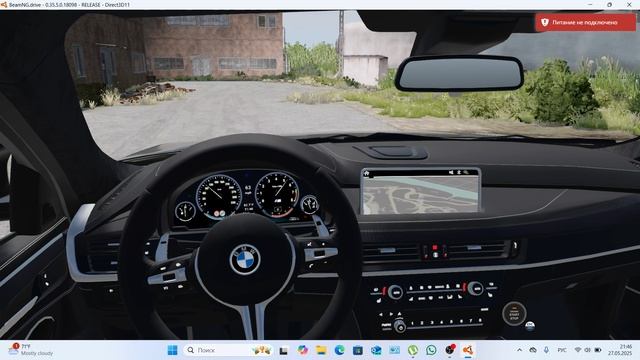Launch Copilot from the taskbar
The image size is (640, 360).
302,350
